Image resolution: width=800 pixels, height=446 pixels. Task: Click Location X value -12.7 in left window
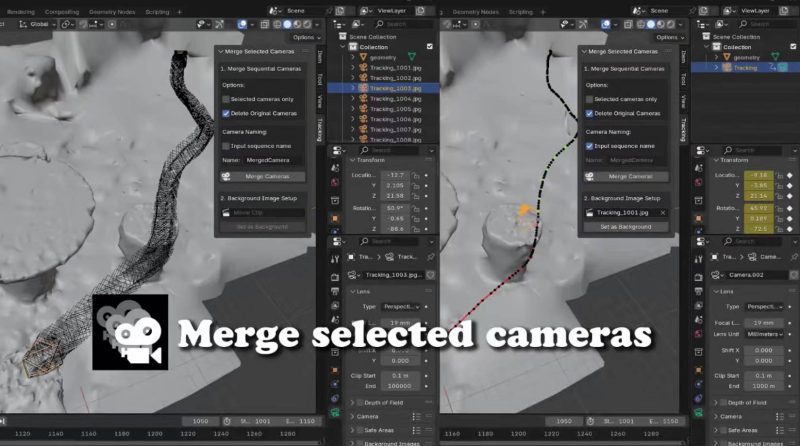[x=395, y=175]
